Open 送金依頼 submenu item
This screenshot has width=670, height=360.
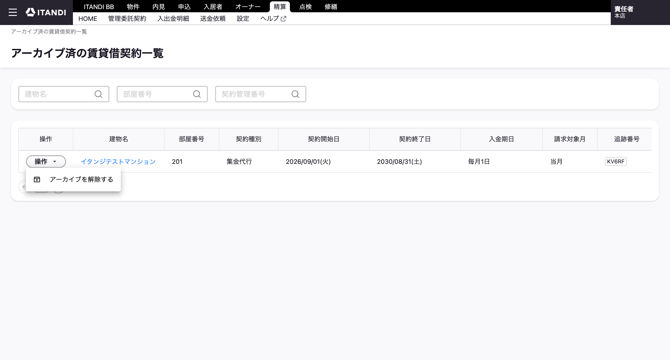pyautogui.click(x=213, y=19)
